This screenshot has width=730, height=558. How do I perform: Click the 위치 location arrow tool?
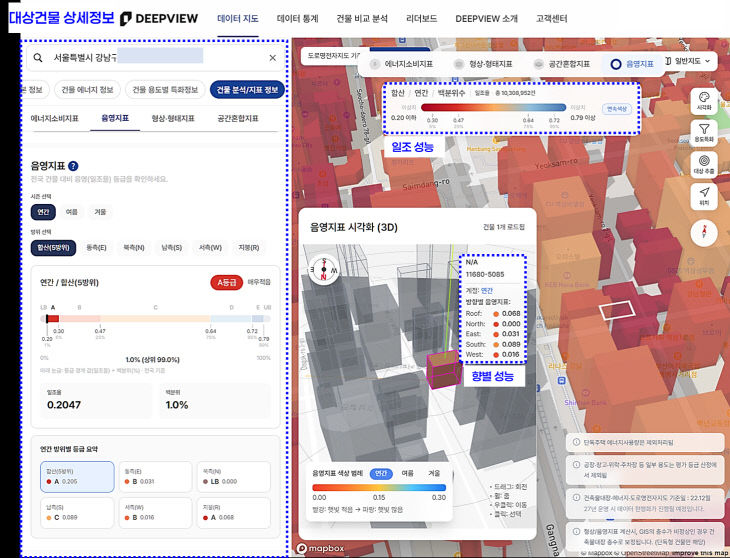click(704, 196)
